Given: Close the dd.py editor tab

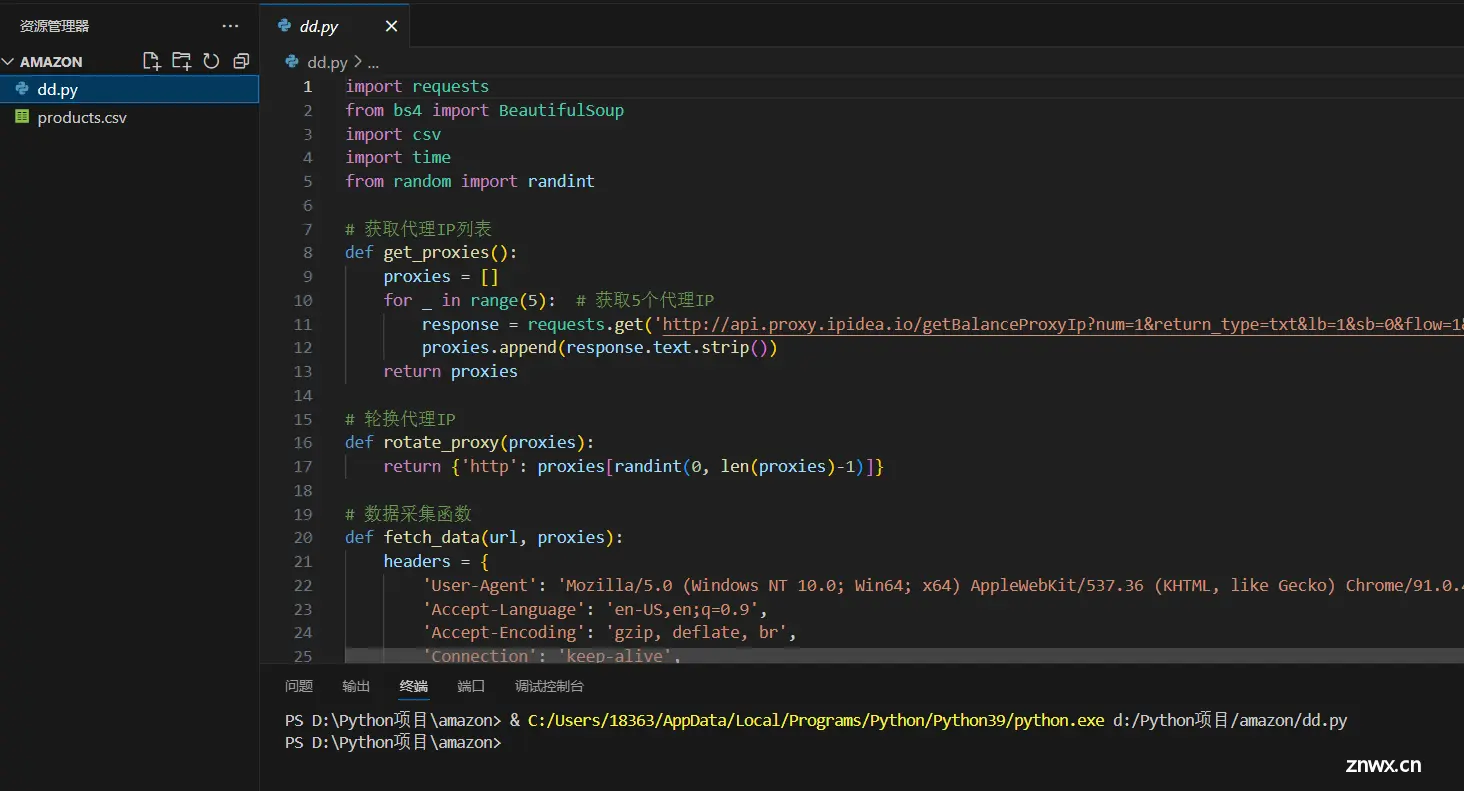Looking at the screenshot, I should [391, 27].
